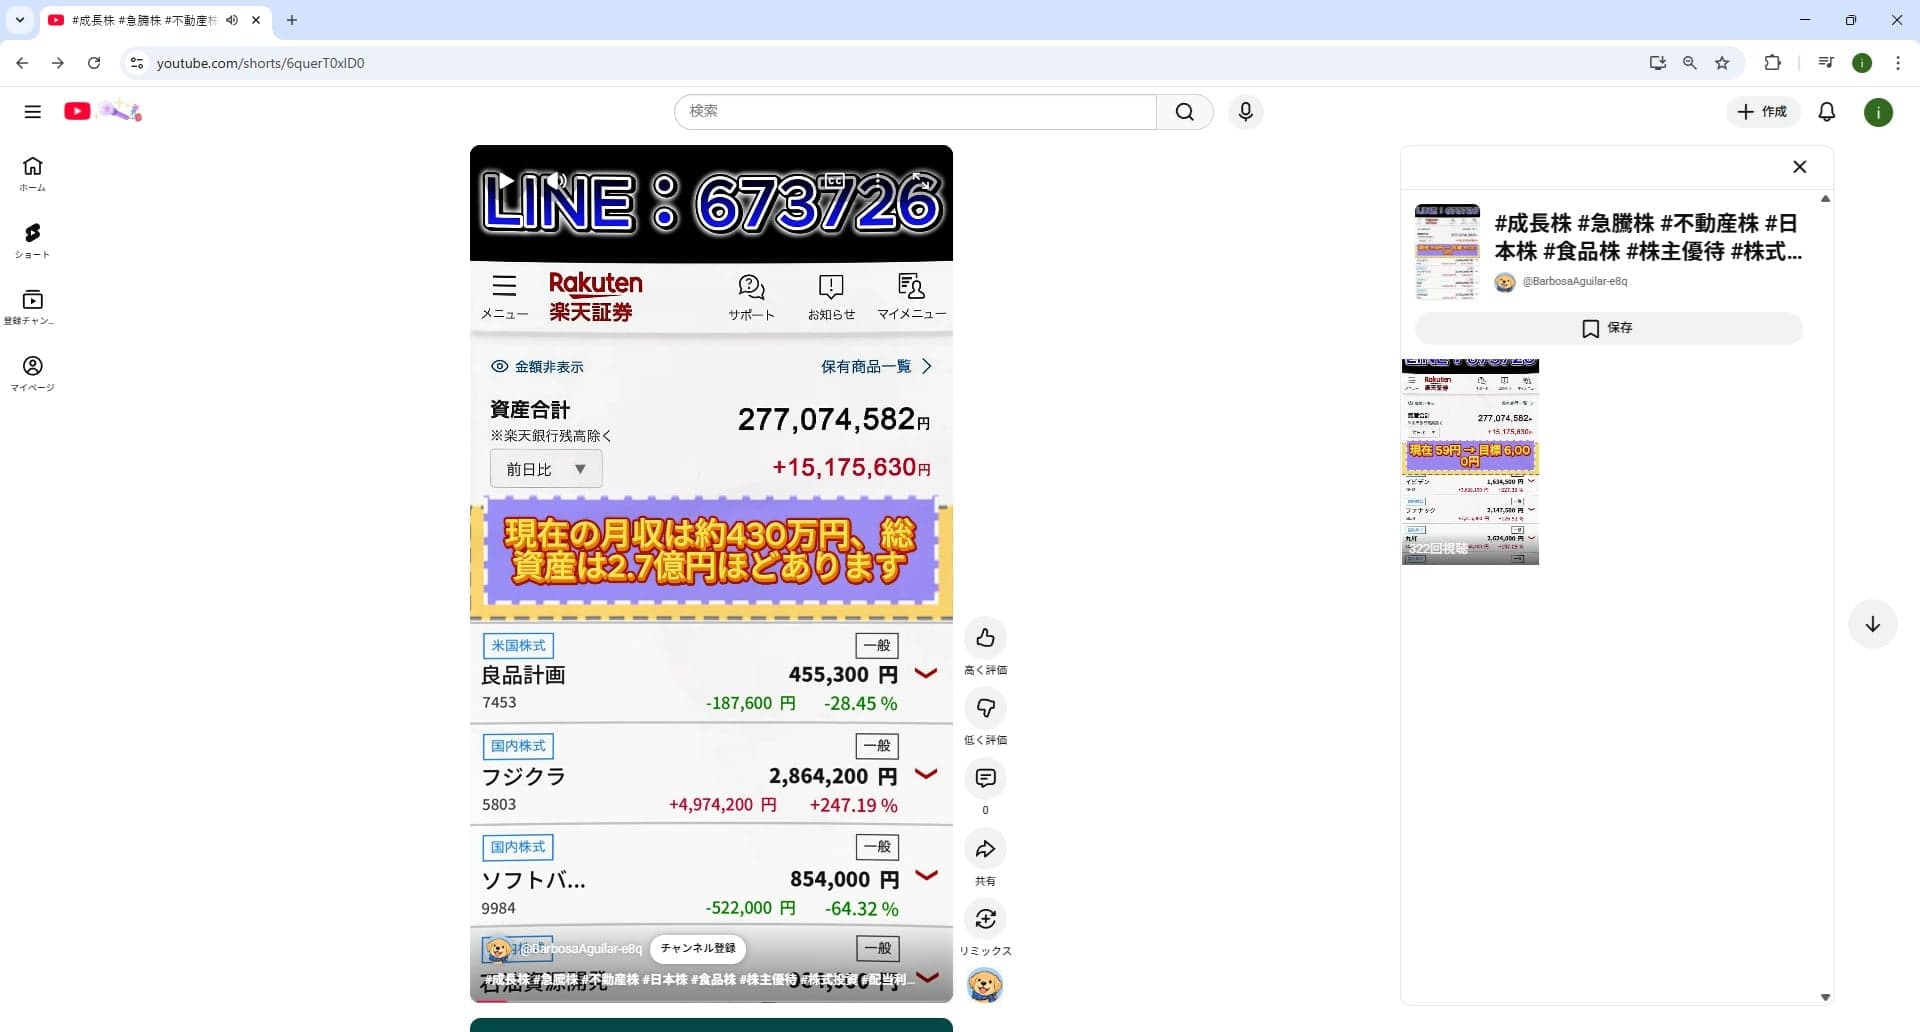Bookmark this page with the star
1920x1032 pixels.
(x=1722, y=63)
